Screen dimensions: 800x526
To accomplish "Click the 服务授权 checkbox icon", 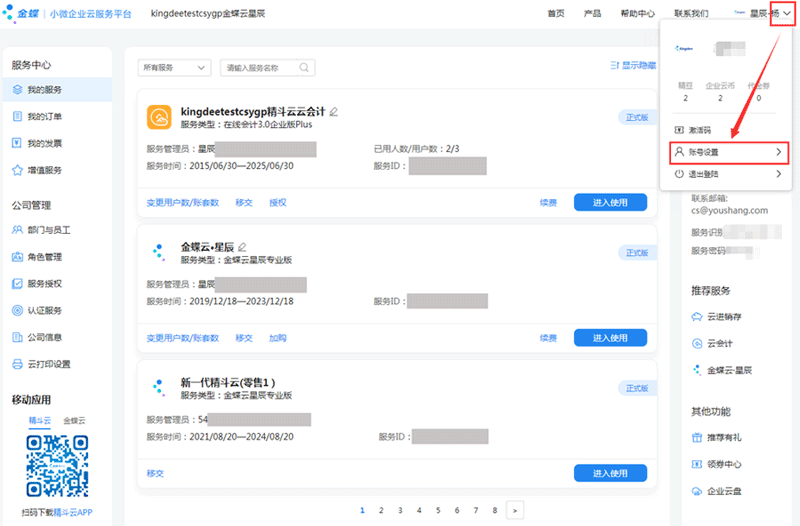I will [x=17, y=283].
